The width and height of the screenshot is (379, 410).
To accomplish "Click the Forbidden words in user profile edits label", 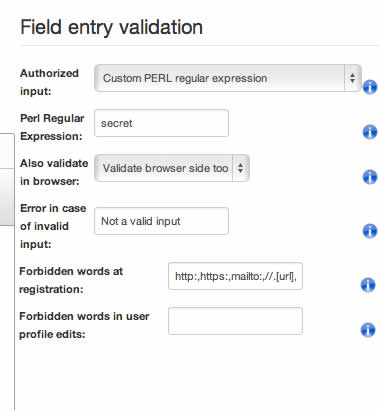I will coord(84,325).
